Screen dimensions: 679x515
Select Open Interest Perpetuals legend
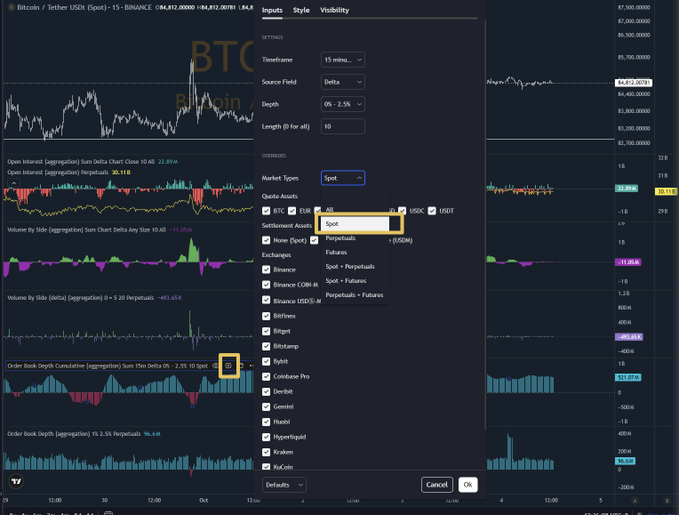click(x=58, y=172)
